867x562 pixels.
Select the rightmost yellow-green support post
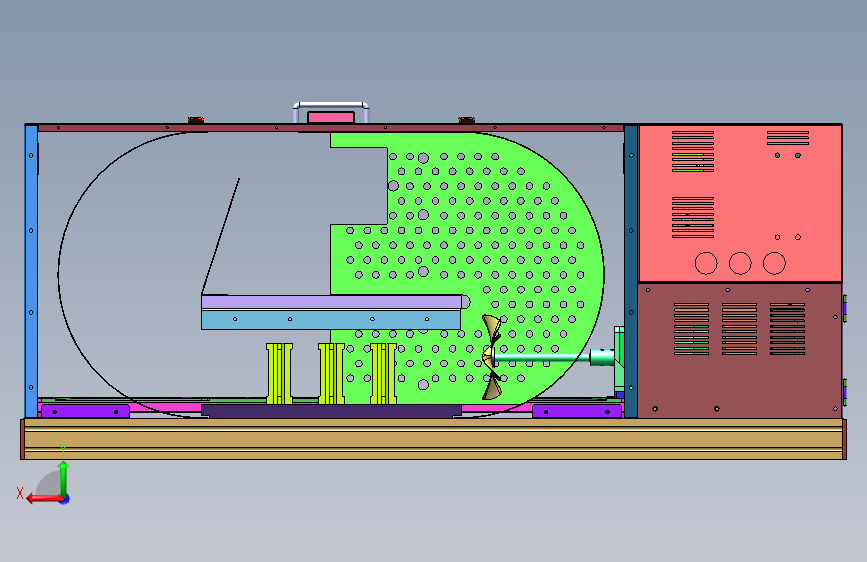coord(383,374)
